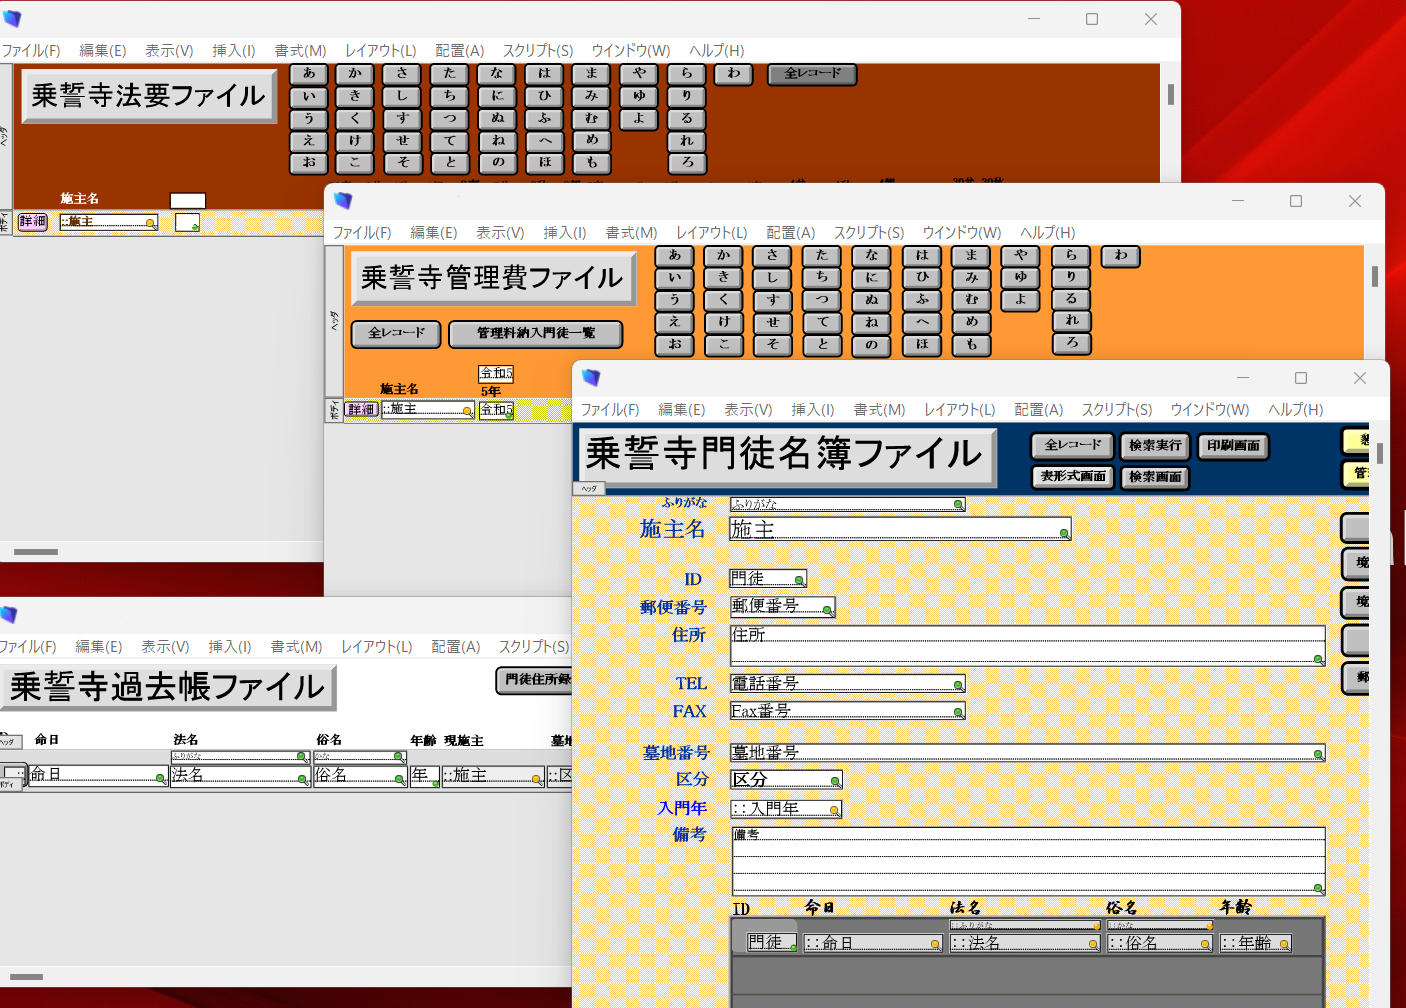Open 書式(M) menu in 門徒名簿 window
Image resolution: width=1406 pixels, height=1008 pixels.
879,409
